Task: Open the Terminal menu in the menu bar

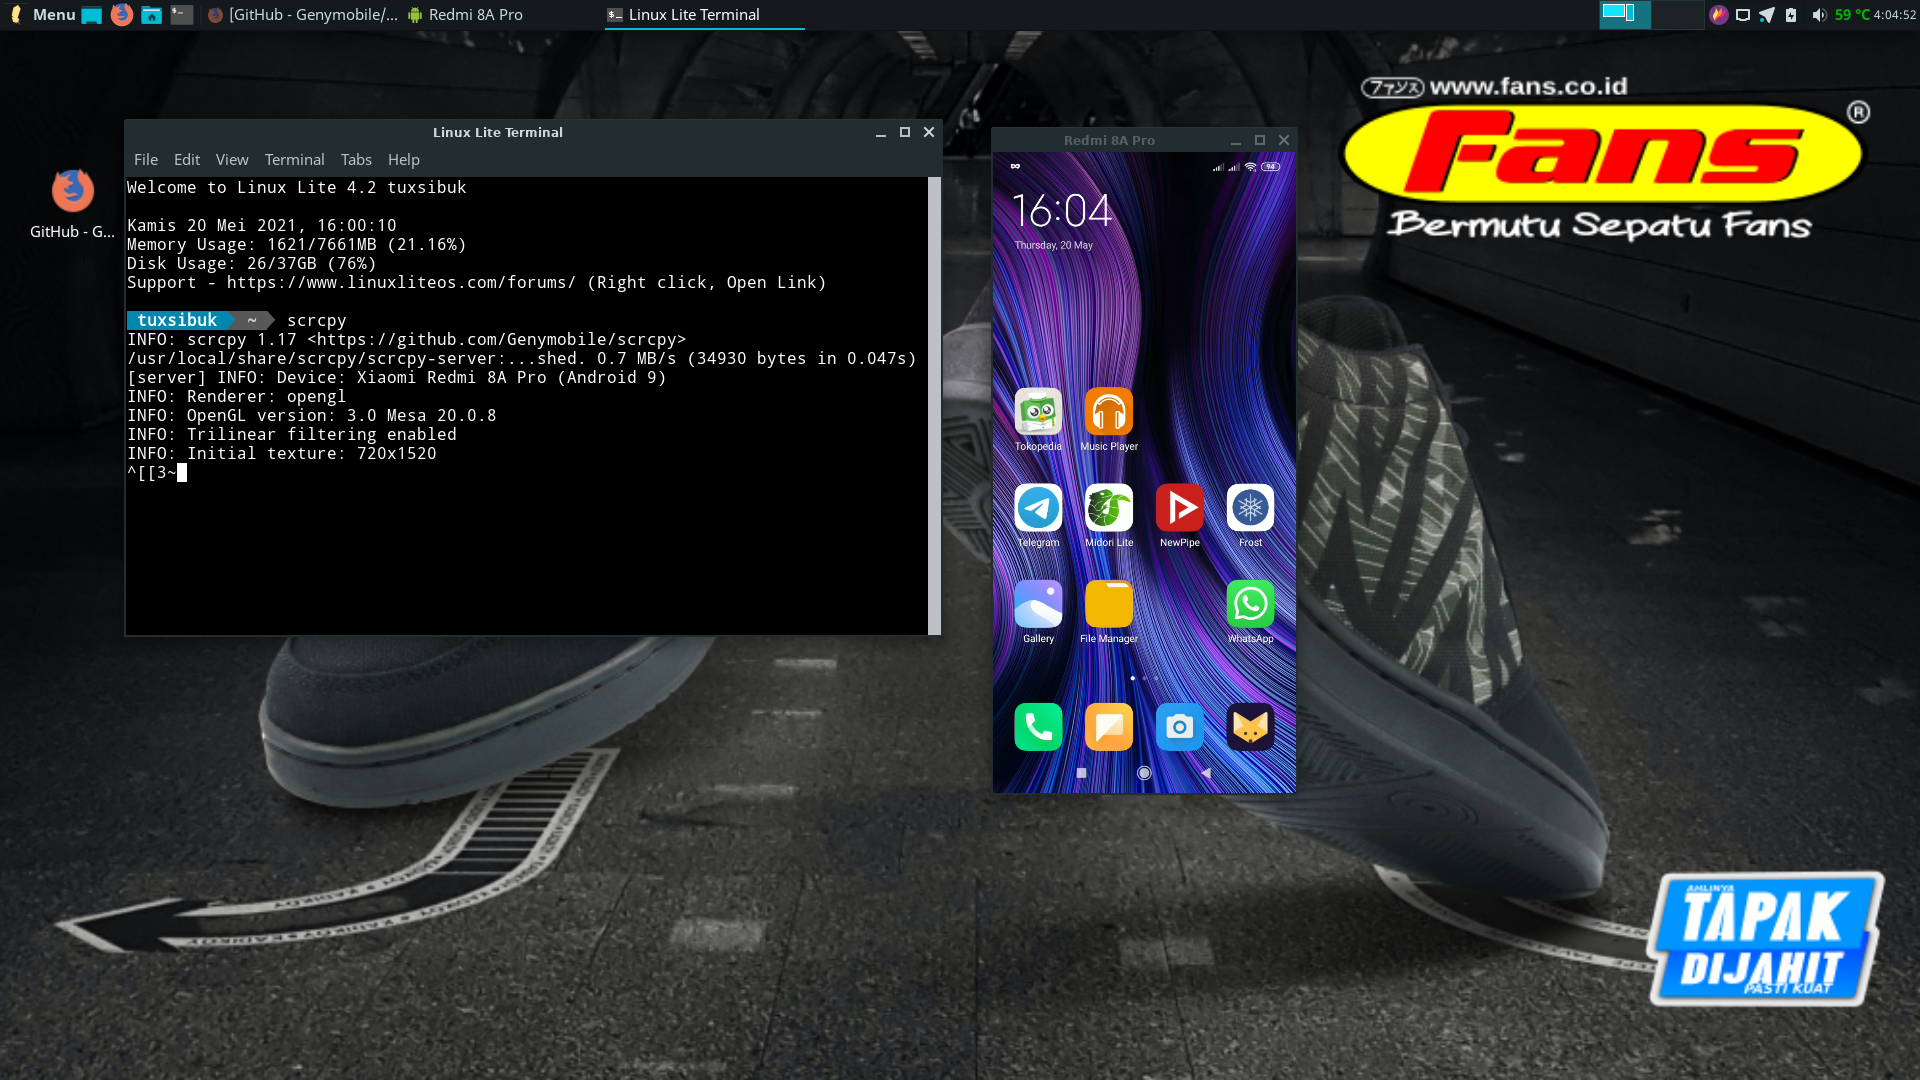Action: pos(294,160)
